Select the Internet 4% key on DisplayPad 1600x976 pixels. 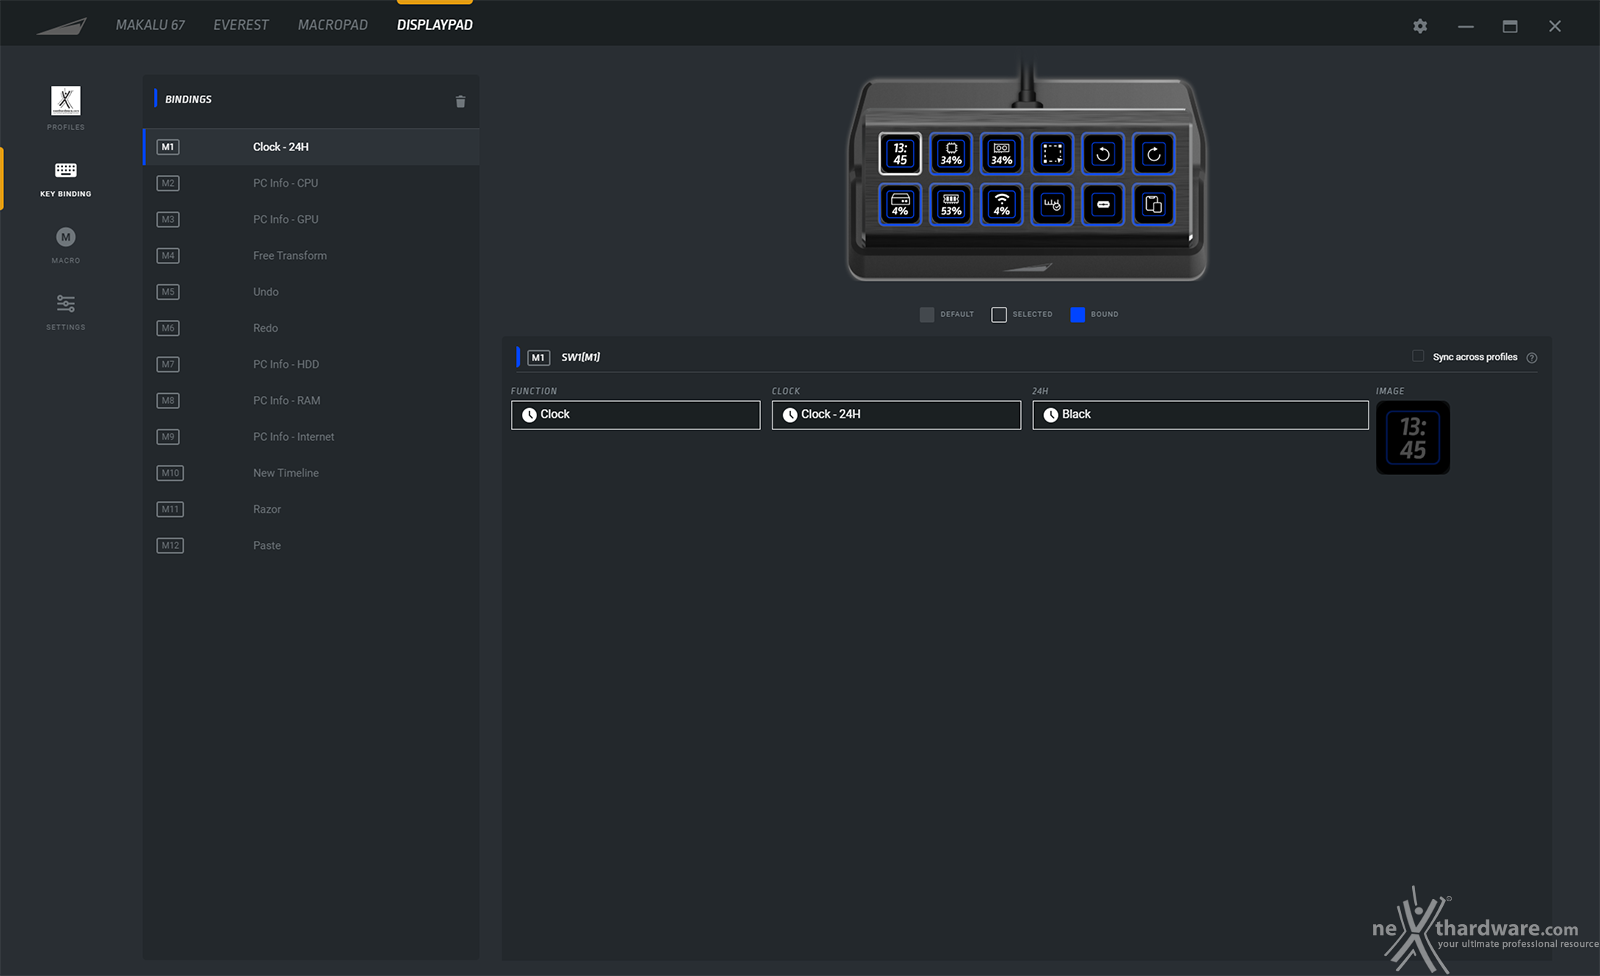point(1001,204)
